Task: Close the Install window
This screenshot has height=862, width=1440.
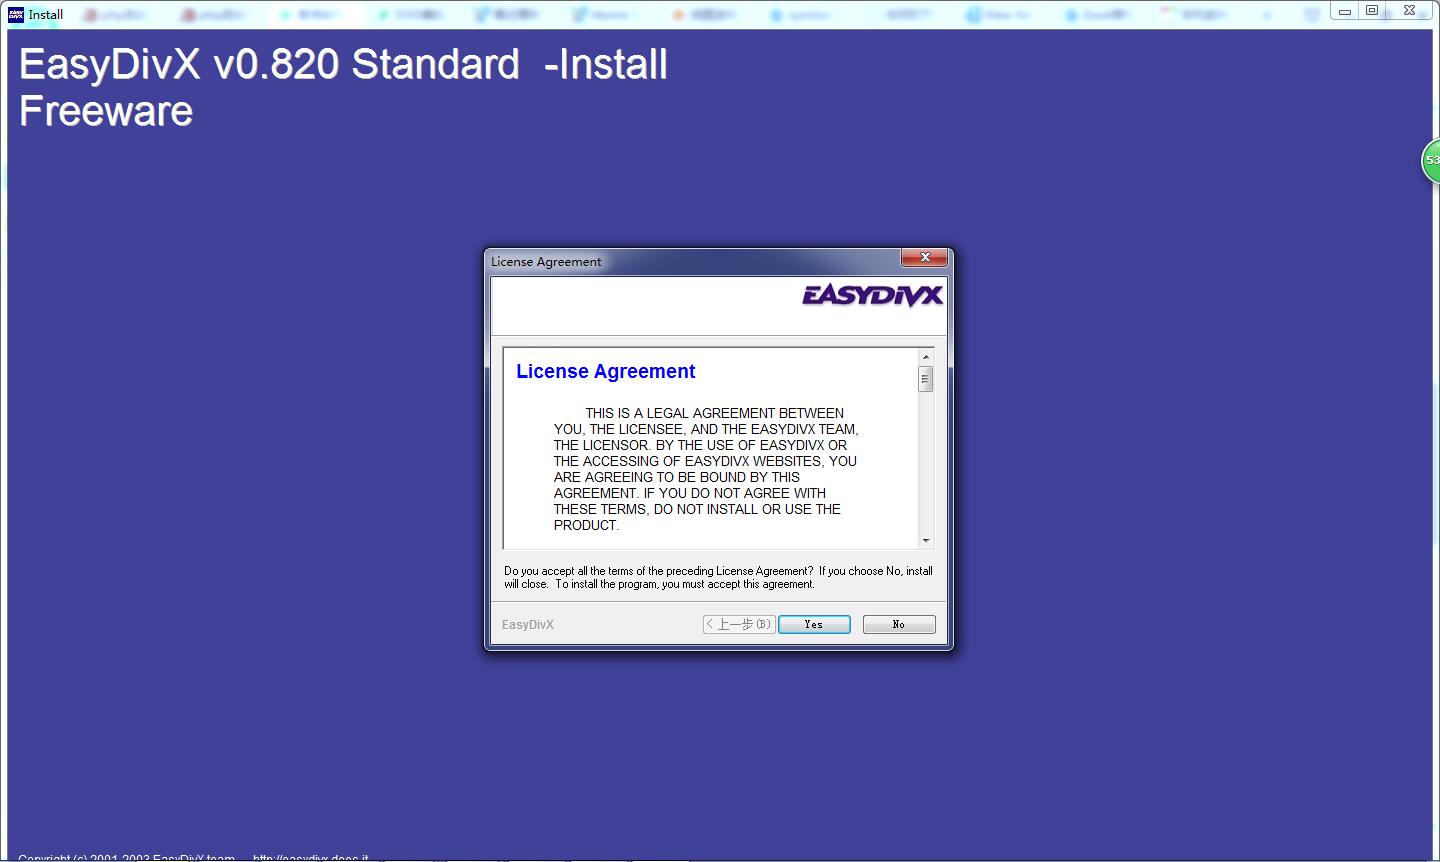Action: 1409,11
